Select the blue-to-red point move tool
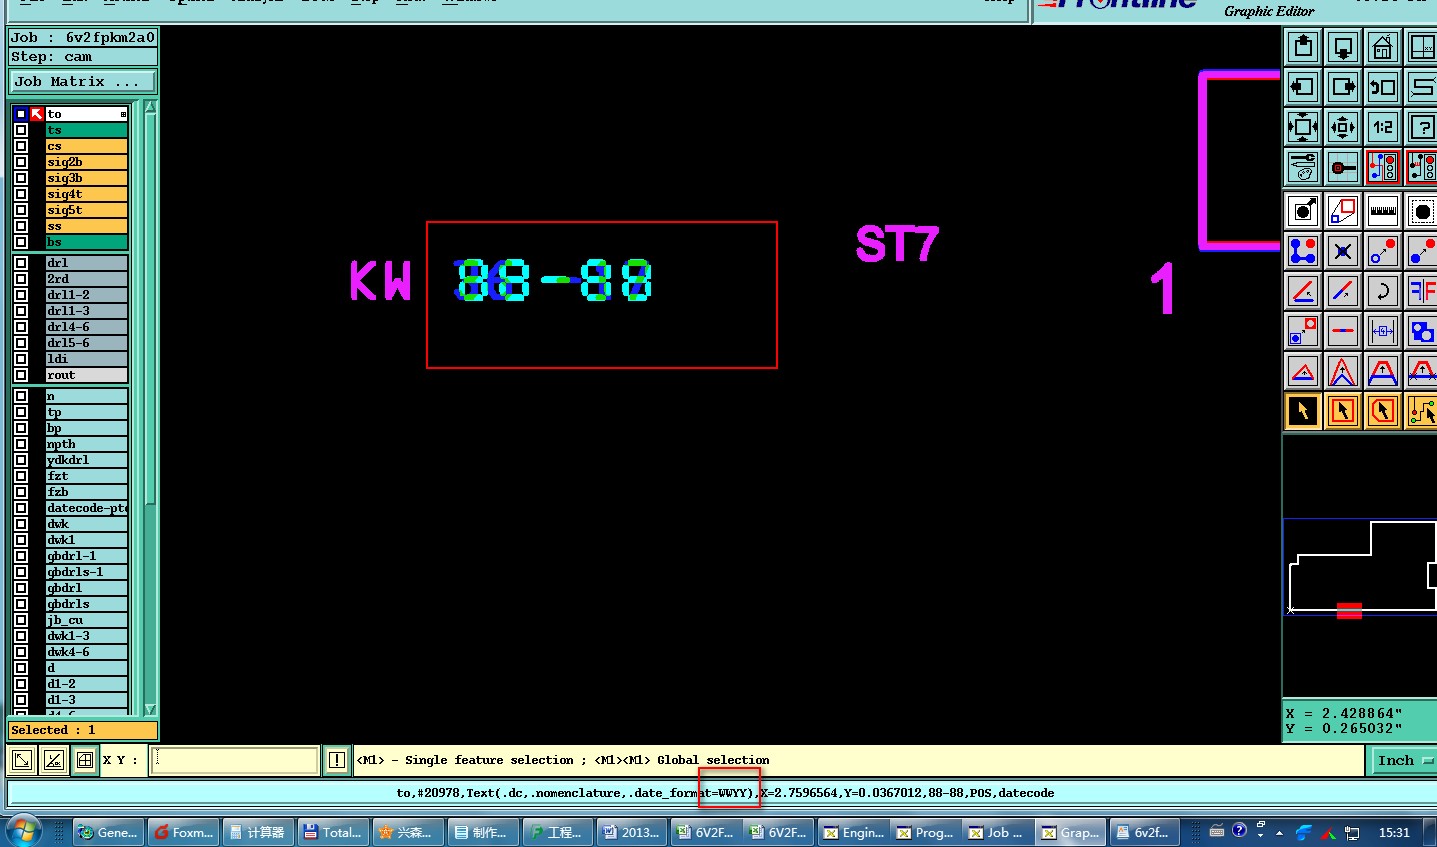Screen dimensions: 1437x847 pos(1383,251)
